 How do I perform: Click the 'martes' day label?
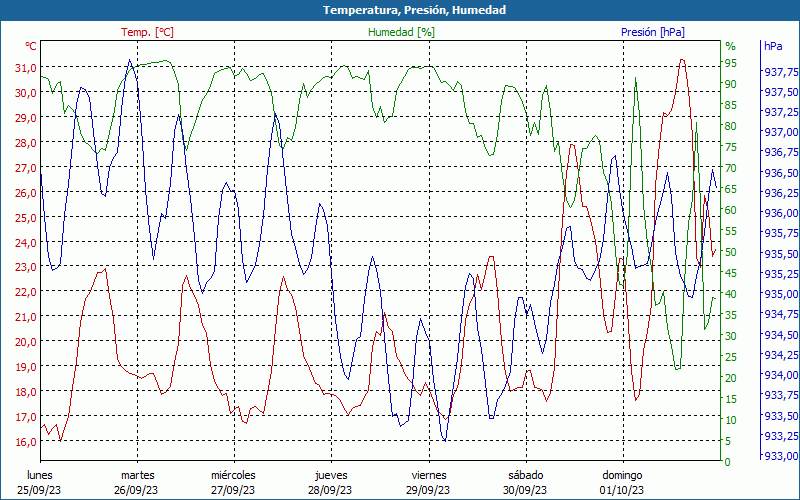tap(138, 475)
